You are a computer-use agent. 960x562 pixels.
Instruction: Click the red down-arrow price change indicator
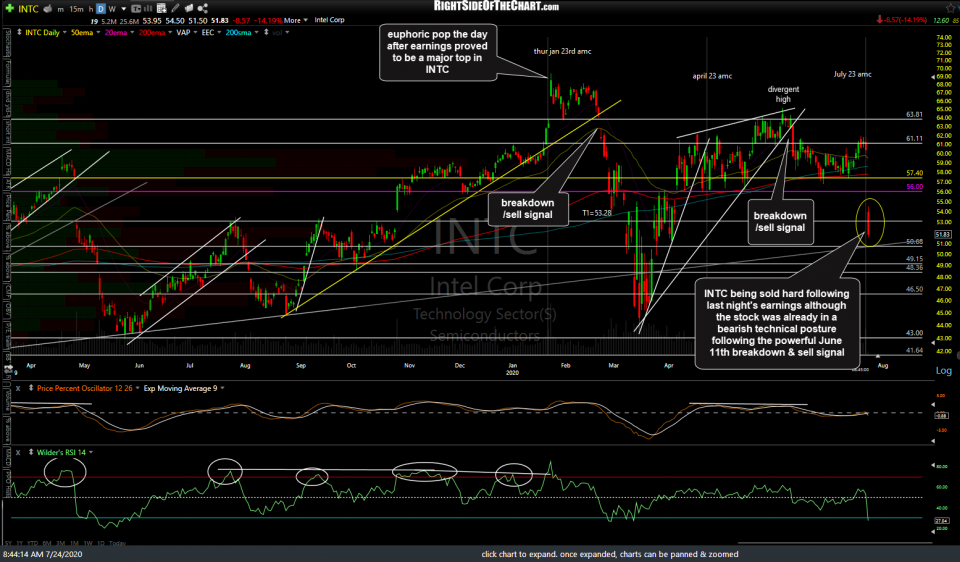880,20
